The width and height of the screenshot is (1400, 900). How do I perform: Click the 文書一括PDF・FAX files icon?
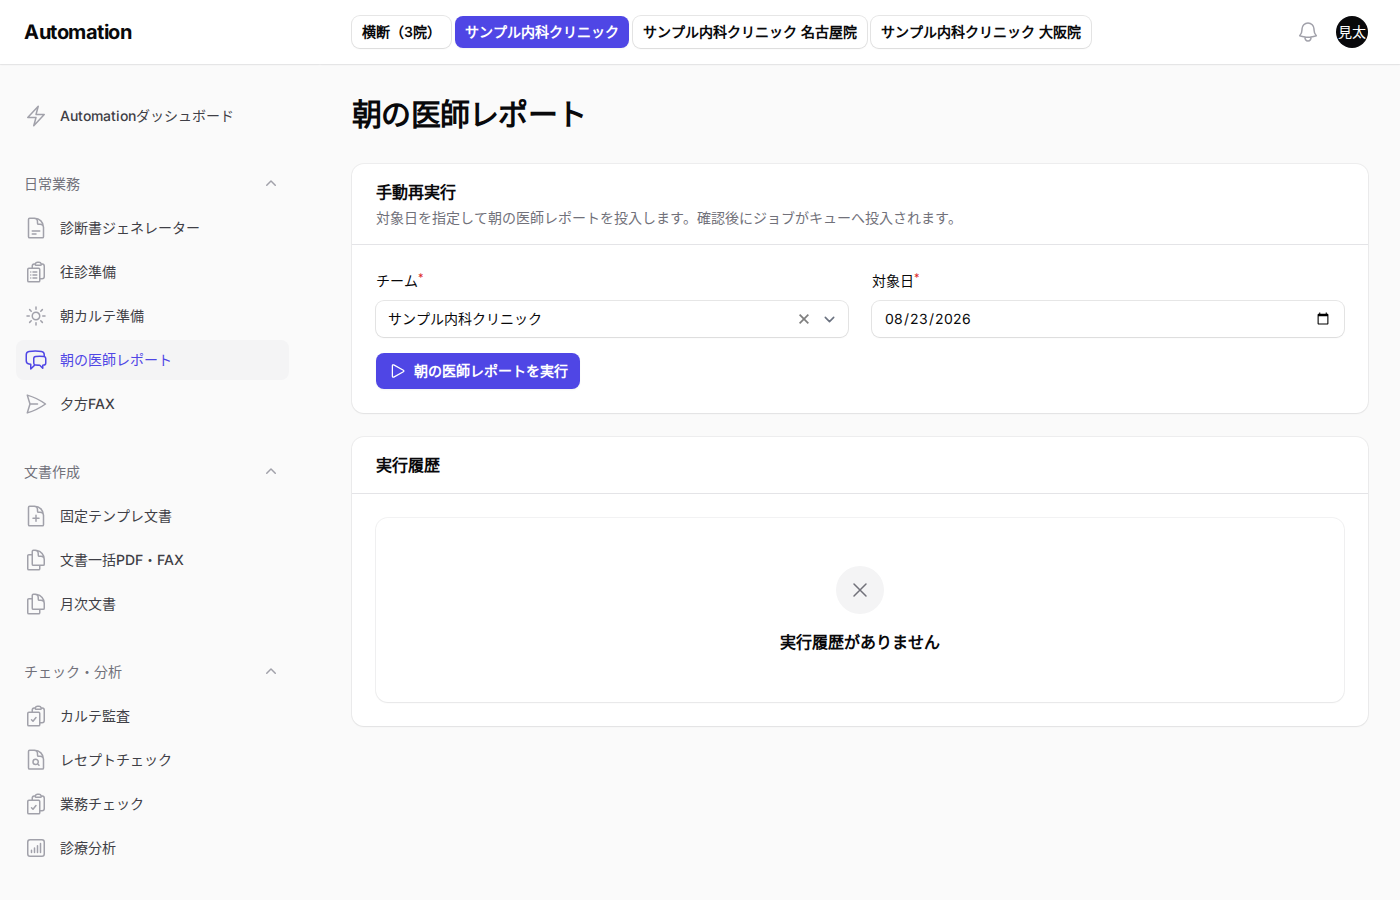click(x=36, y=560)
